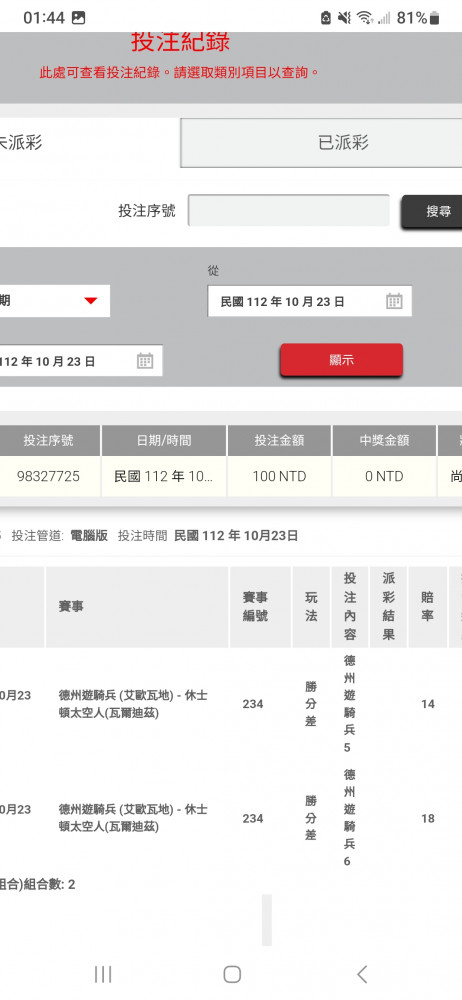Tap the Android home button
462x1000 pixels.
point(232,974)
